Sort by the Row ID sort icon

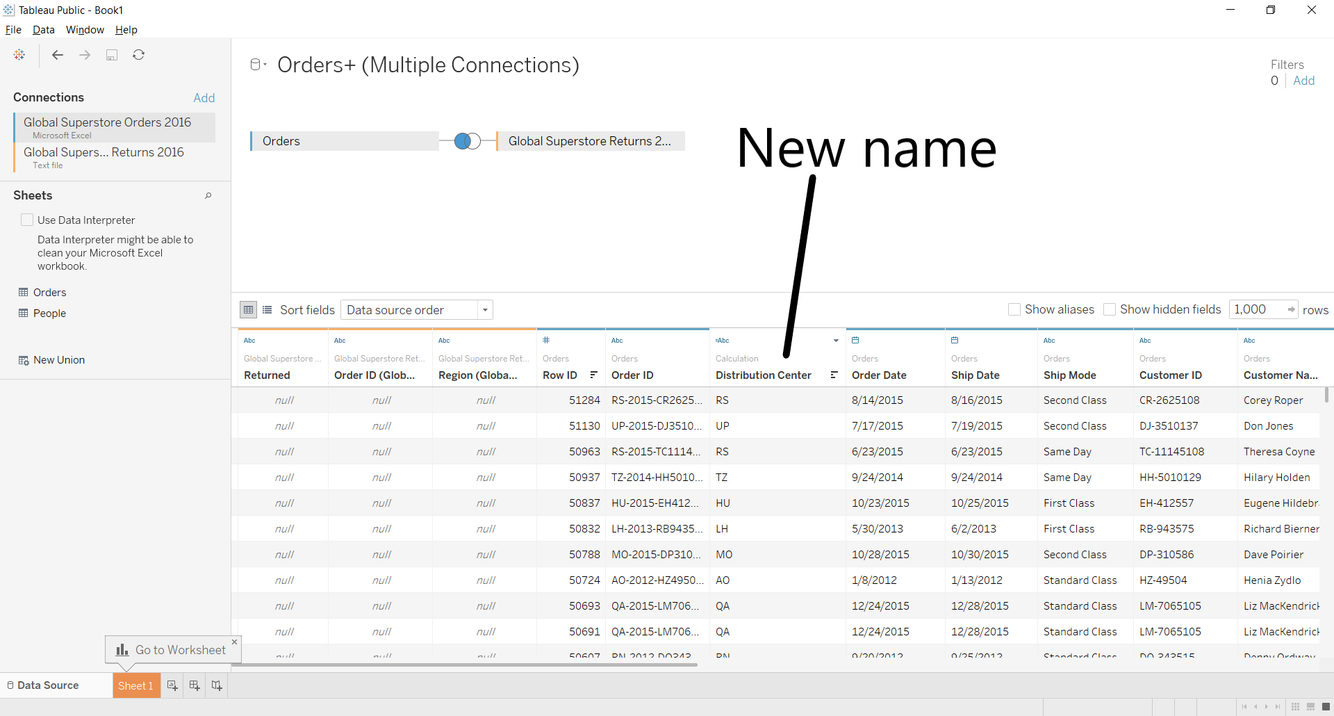(x=594, y=375)
